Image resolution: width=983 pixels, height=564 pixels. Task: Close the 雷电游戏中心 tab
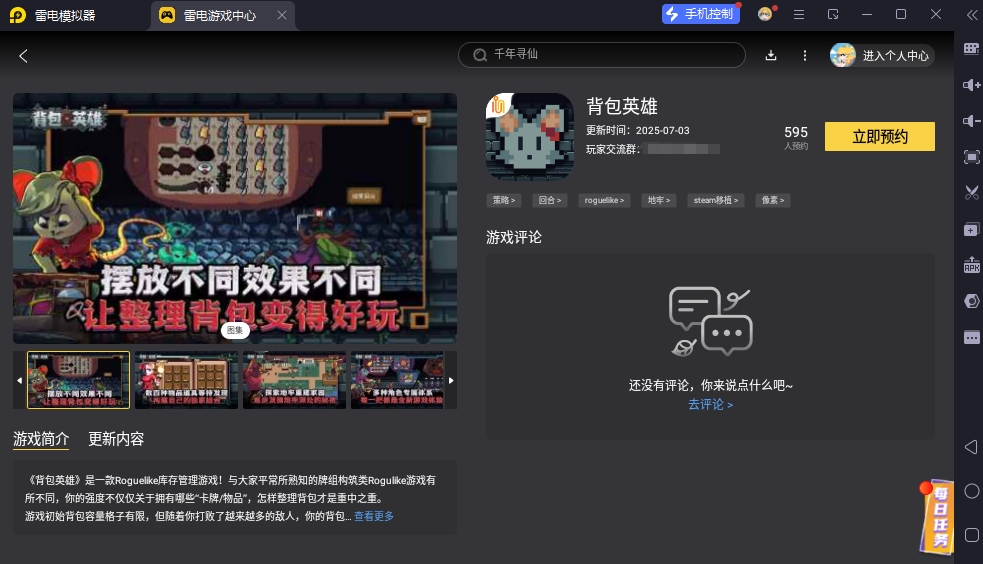click(282, 15)
